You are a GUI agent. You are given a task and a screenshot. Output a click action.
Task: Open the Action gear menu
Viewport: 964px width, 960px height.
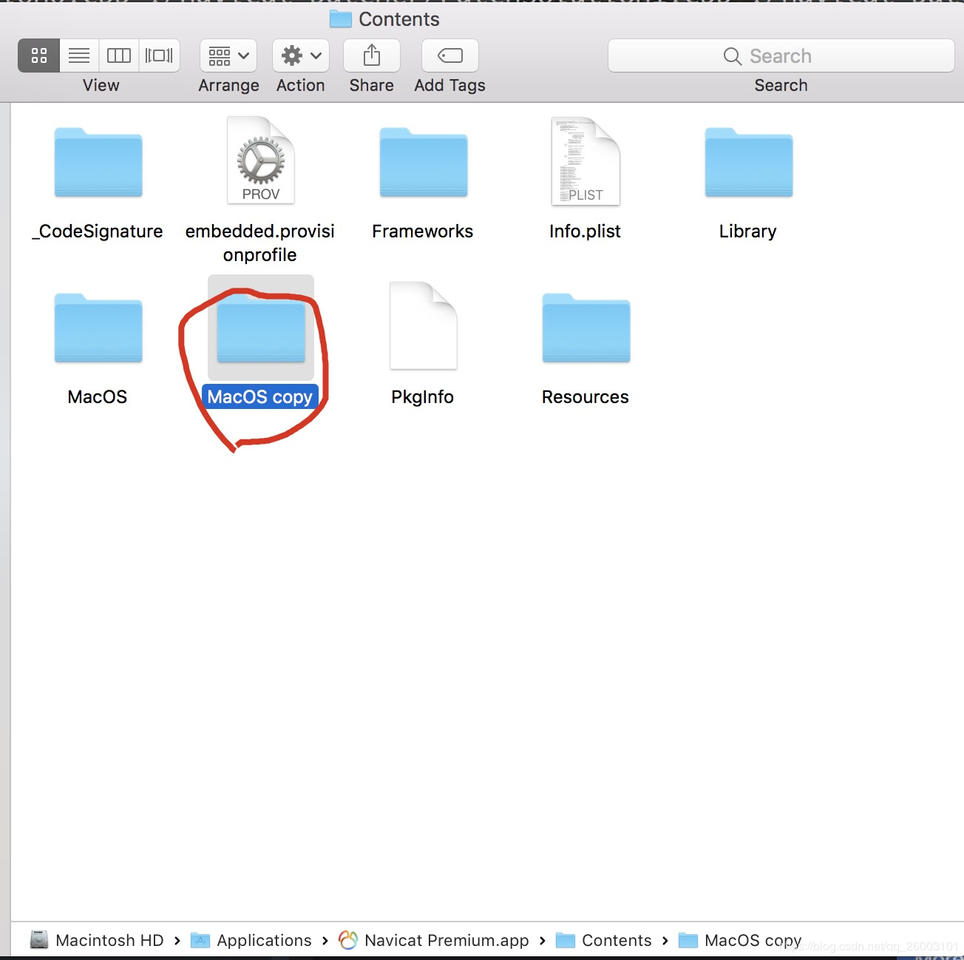pyautogui.click(x=301, y=56)
